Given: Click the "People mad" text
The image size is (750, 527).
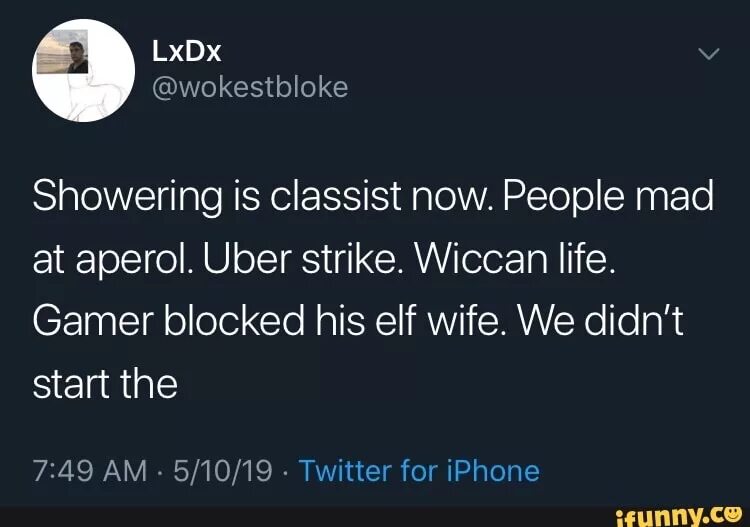Looking at the screenshot, I should coord(607,197).
